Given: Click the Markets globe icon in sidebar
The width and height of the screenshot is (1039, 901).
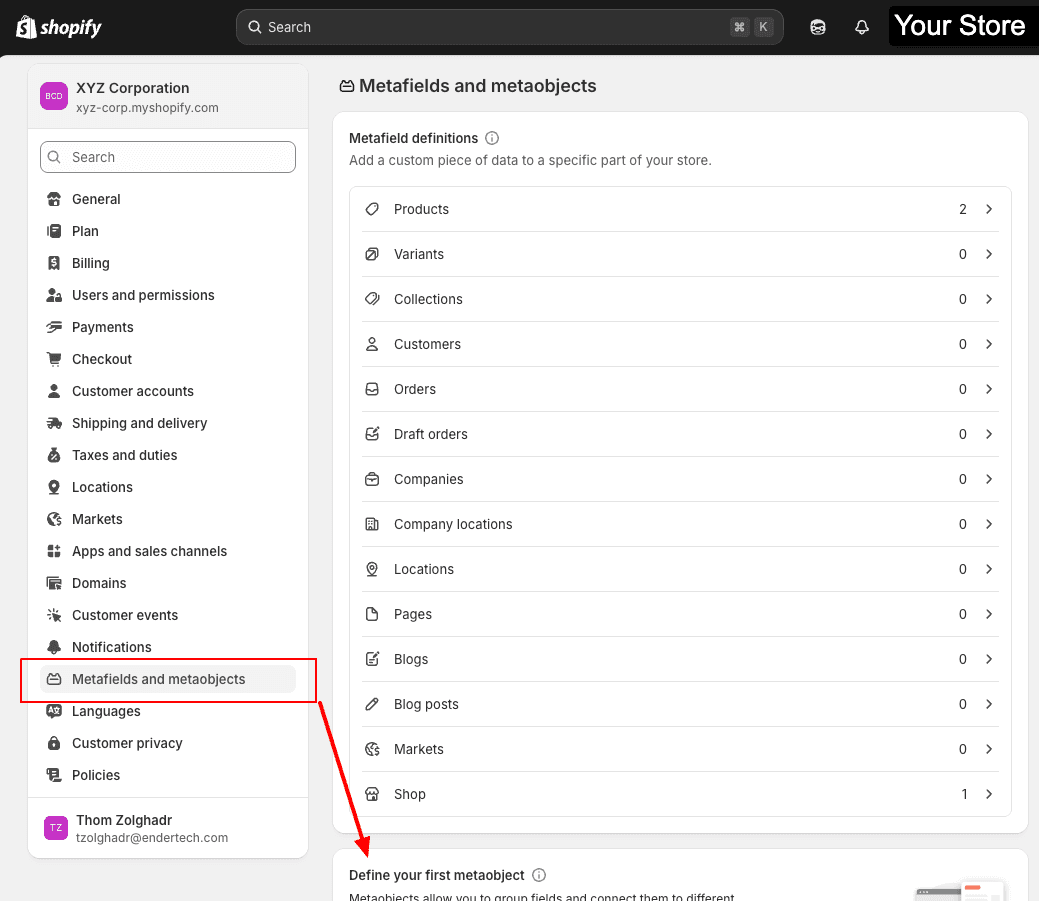Looking at the screenshot, I should [55, 519].
